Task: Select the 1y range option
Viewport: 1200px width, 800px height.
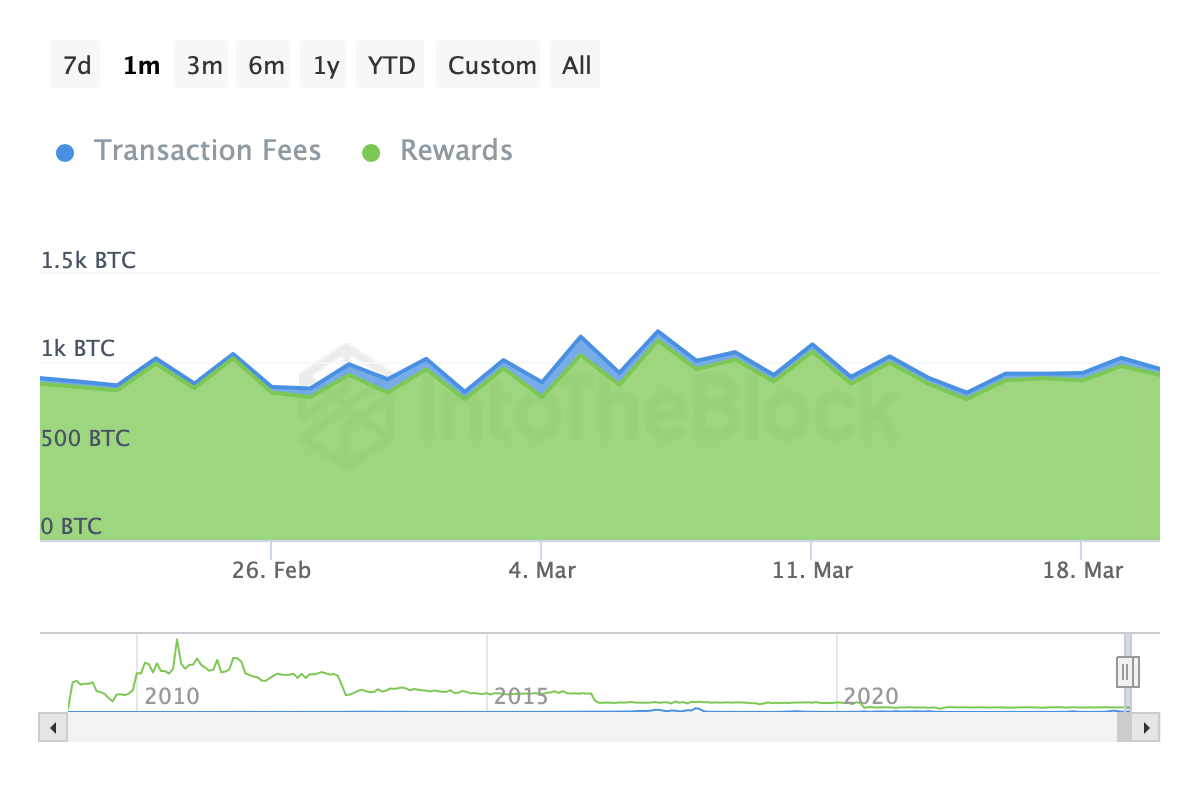Action: pyautogui.click(x=326, y=65)
